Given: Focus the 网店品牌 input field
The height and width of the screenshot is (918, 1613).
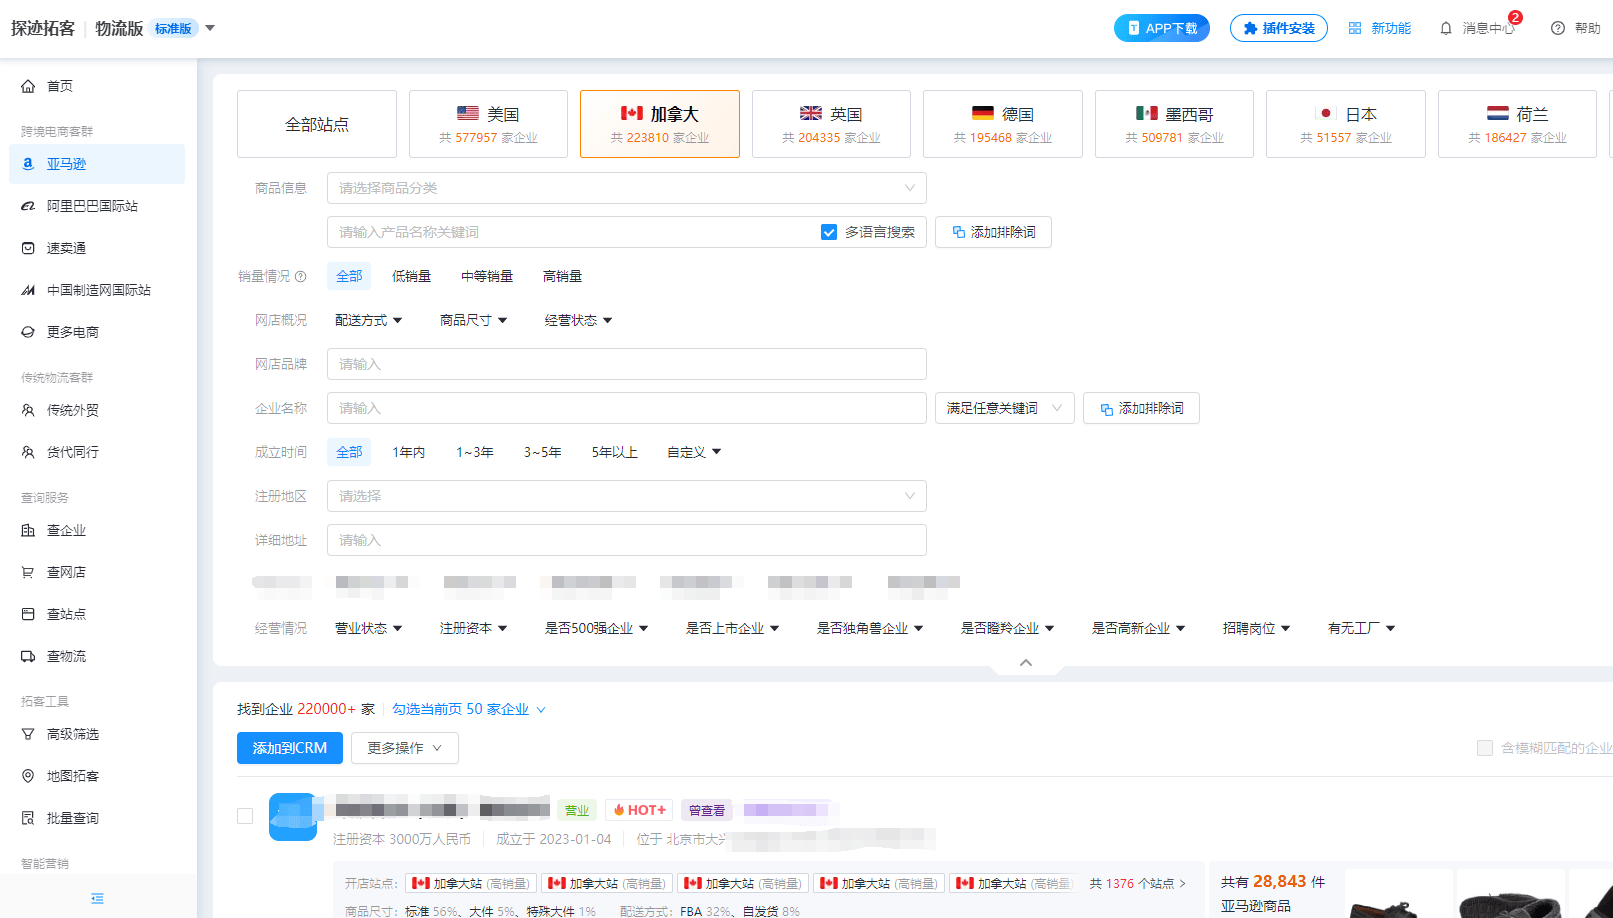Looking at the screenshot, I should (x=627, y=364).
